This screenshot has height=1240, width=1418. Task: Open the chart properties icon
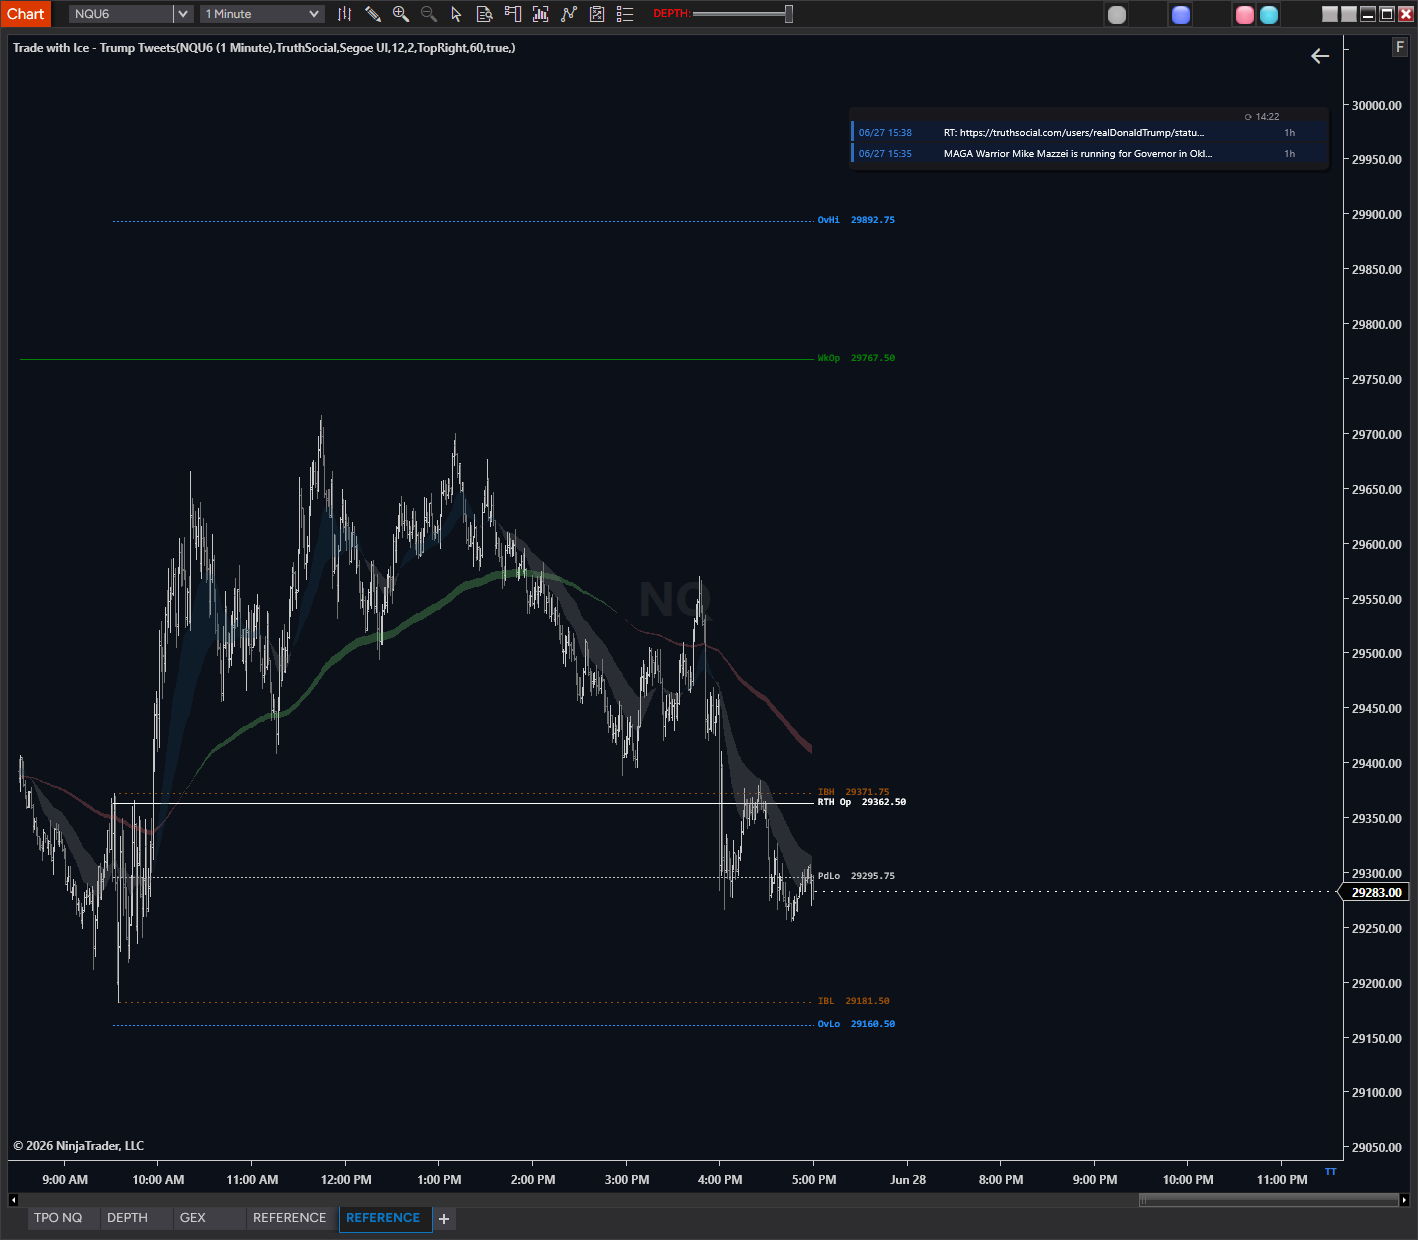click(x=597, y=14)
